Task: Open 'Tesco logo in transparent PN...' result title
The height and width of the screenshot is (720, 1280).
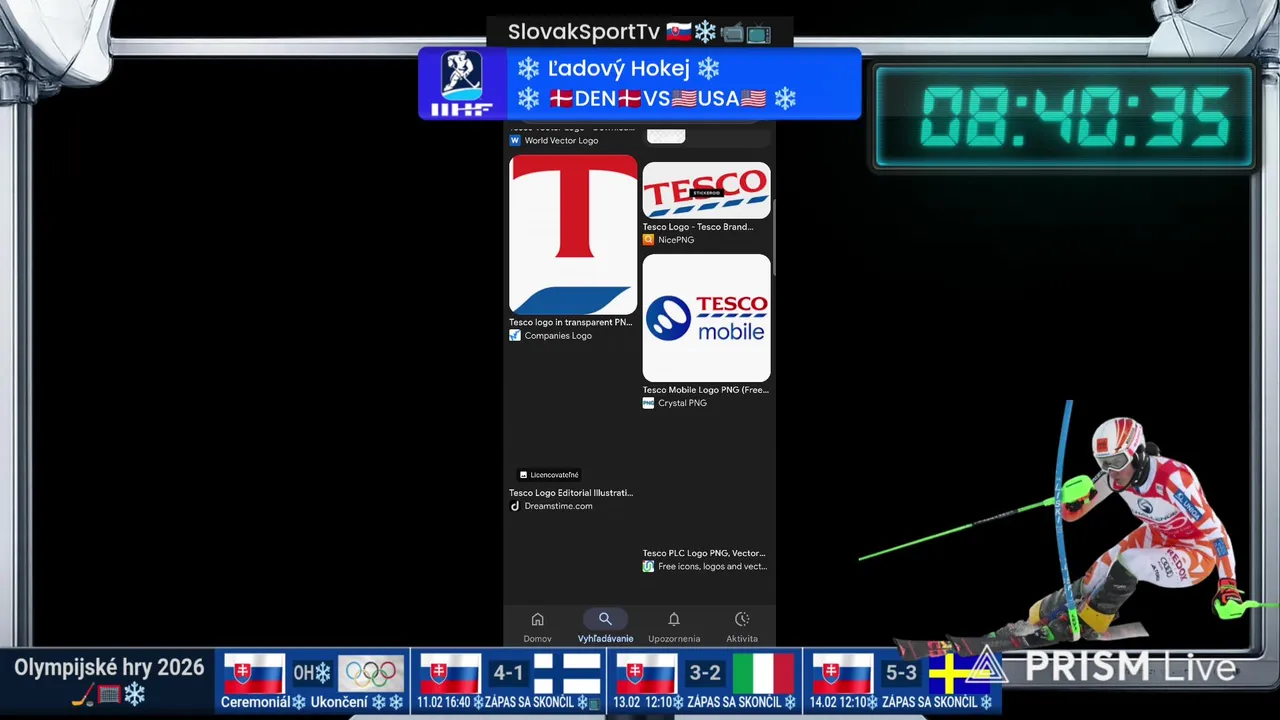Action: coord(571,322)
